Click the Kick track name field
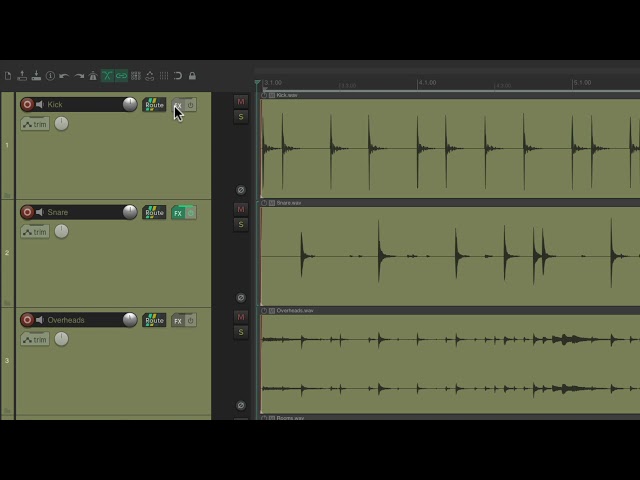 coord(84,104)
